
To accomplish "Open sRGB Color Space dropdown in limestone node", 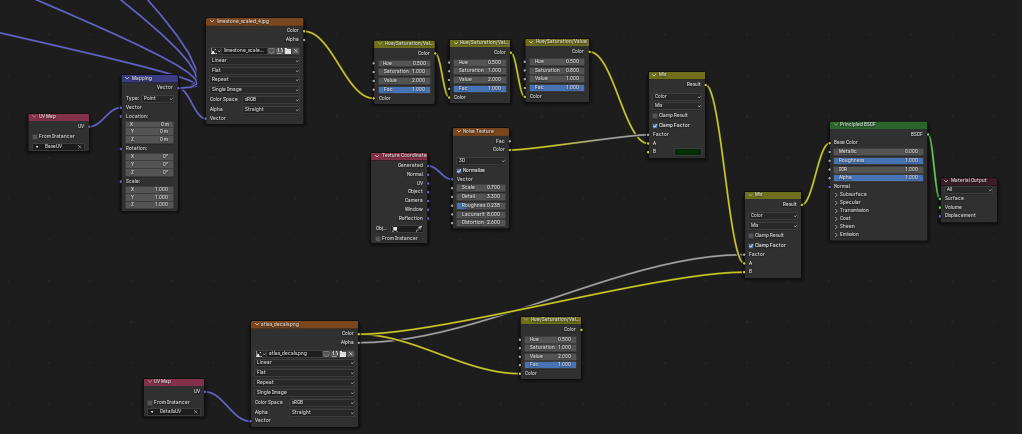I will click(x=271, y=99).
